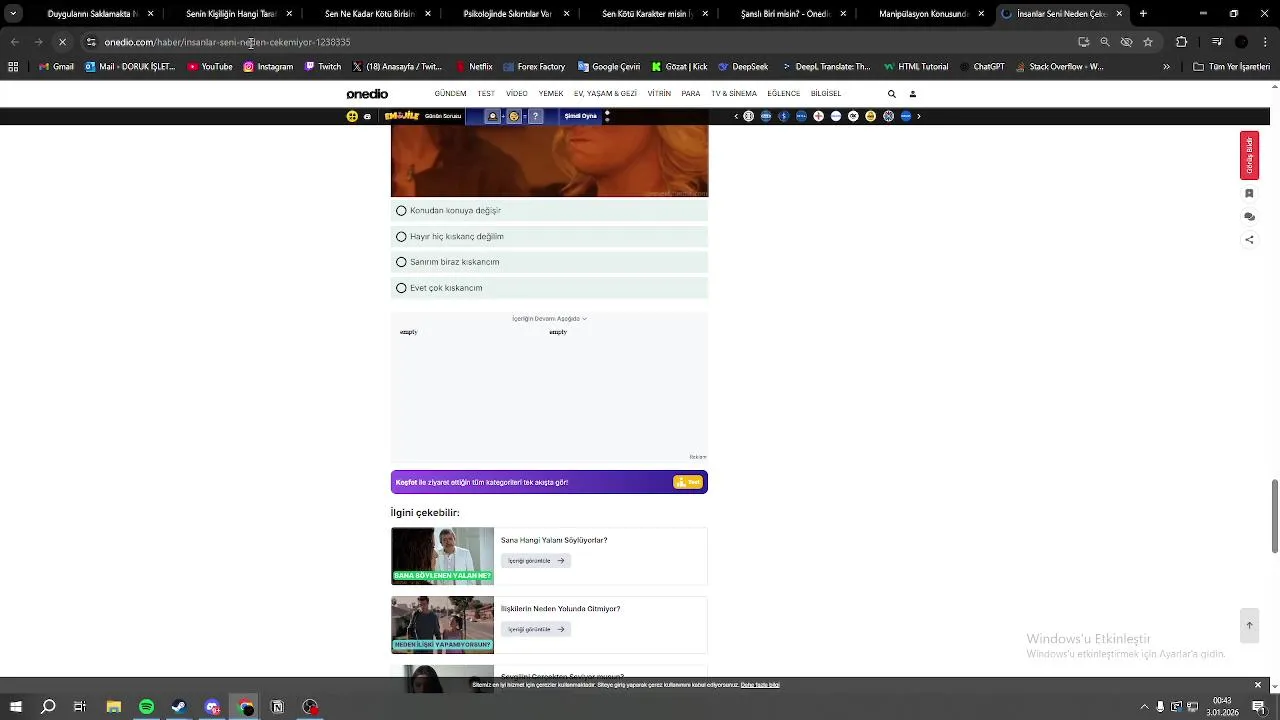Click the page vertical scrollbar thumb

[1274, 516]
